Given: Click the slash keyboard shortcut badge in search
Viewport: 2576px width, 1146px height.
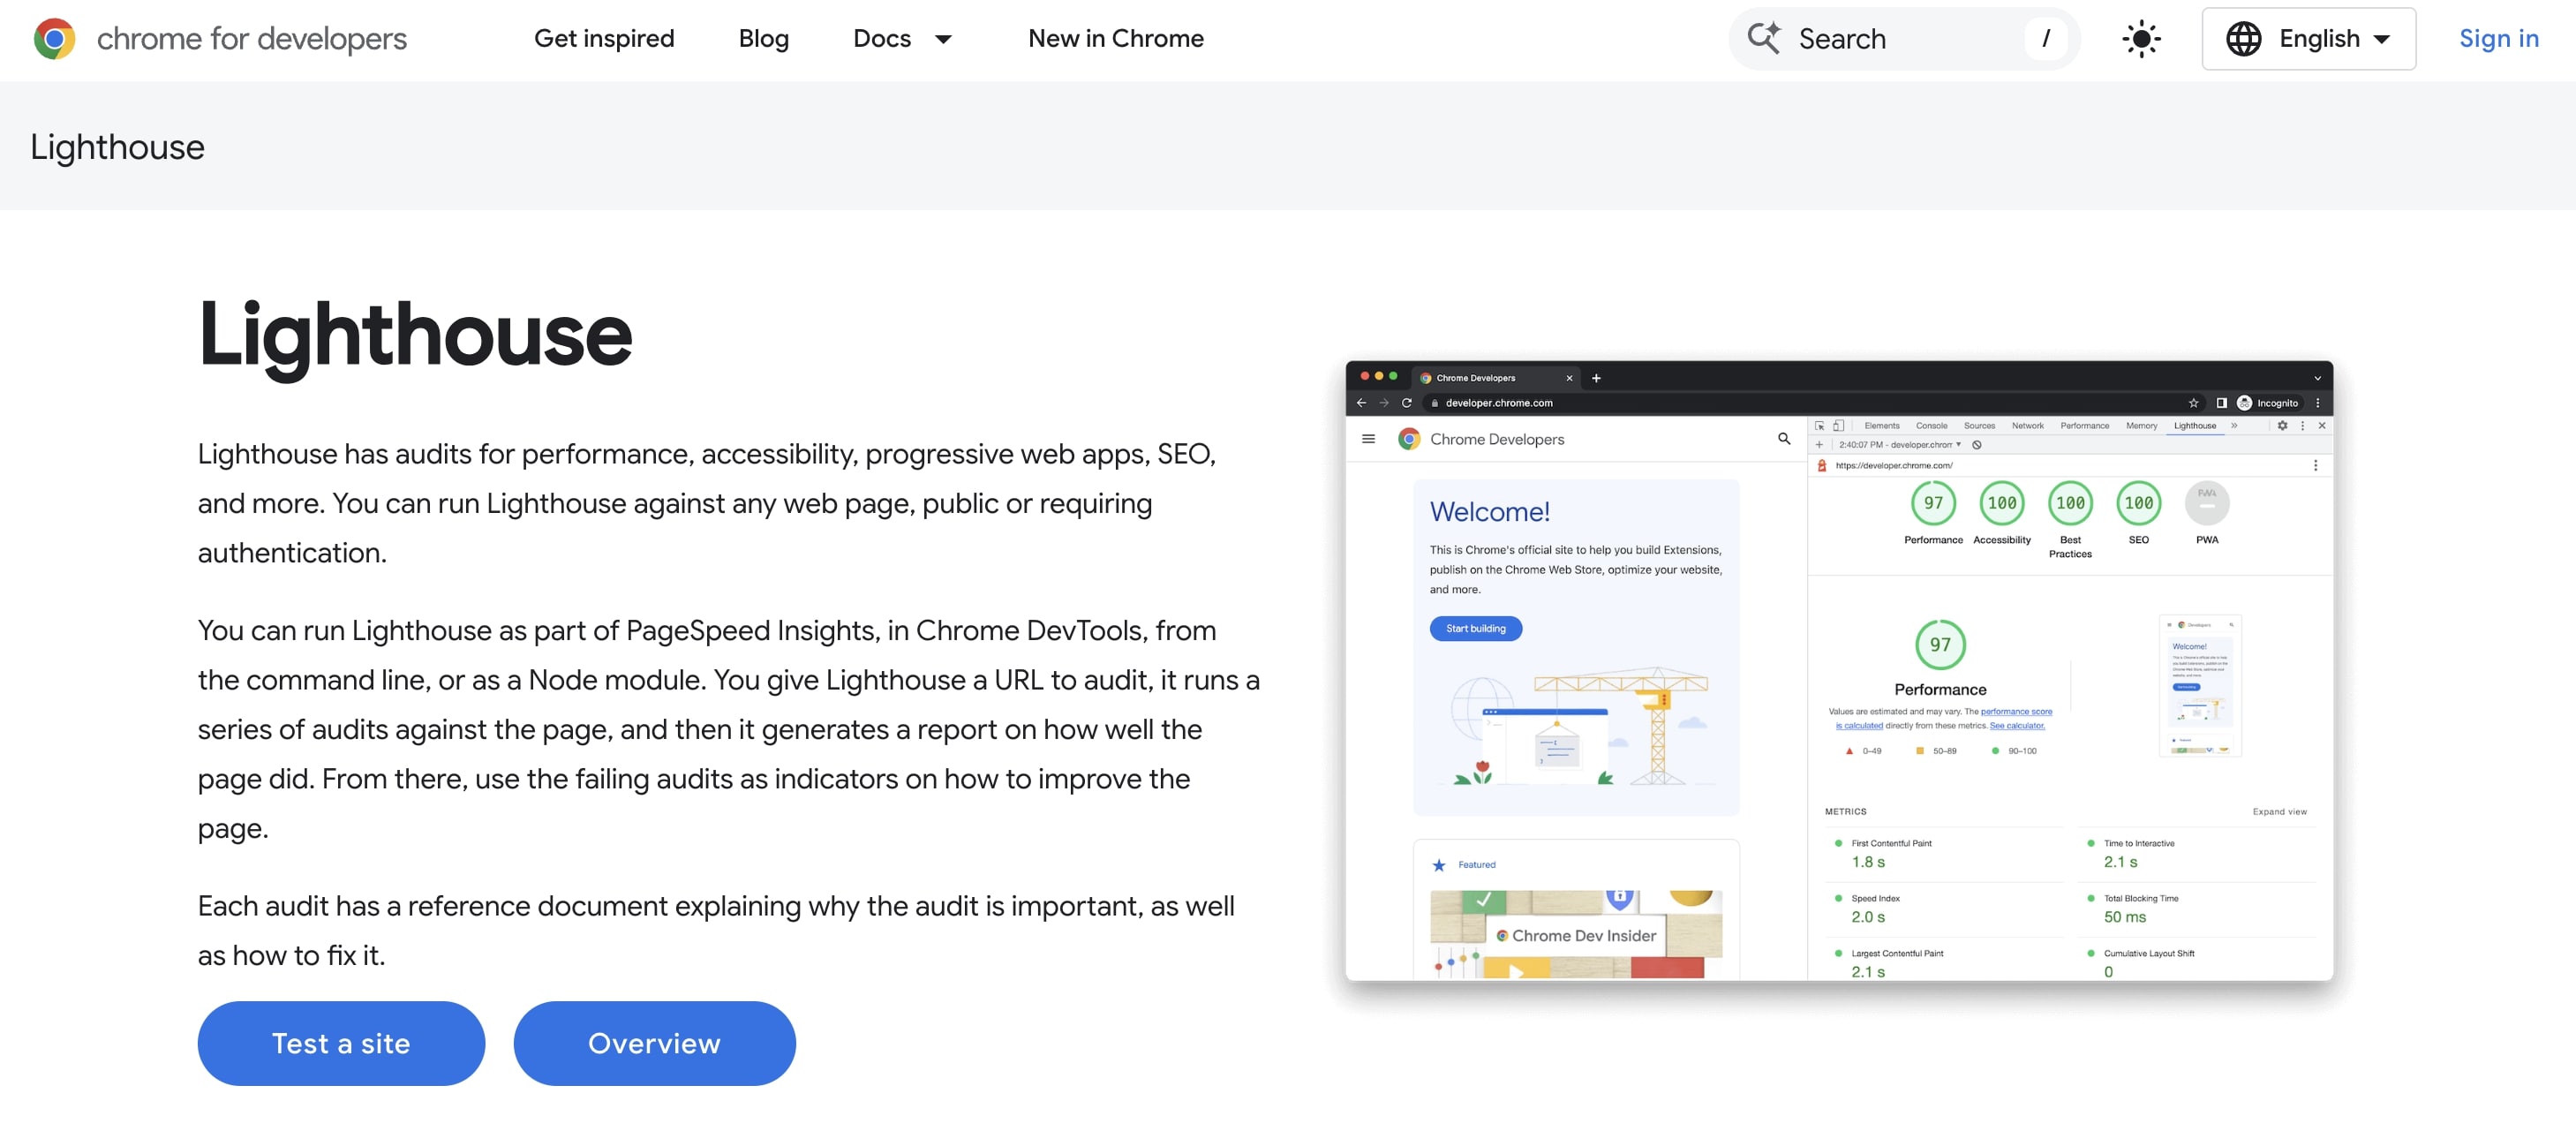Looking at the screenshot, I should point(2046,39).
